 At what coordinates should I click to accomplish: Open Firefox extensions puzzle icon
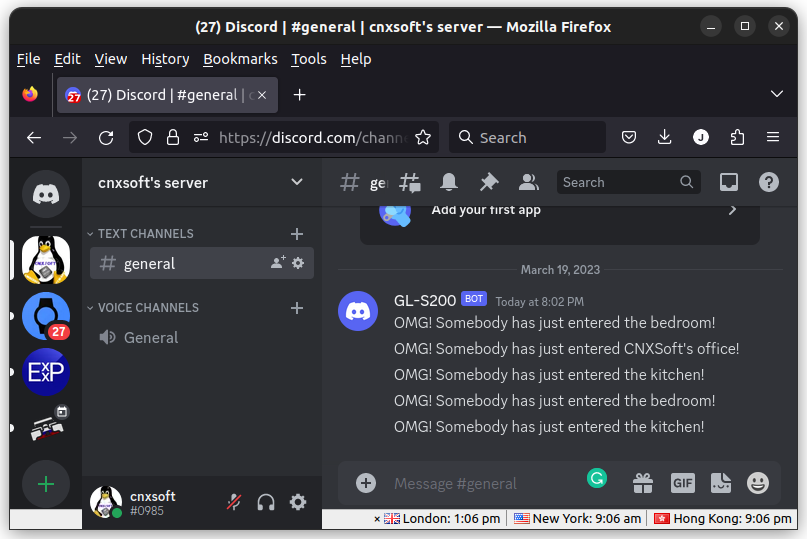coord(737,137)
